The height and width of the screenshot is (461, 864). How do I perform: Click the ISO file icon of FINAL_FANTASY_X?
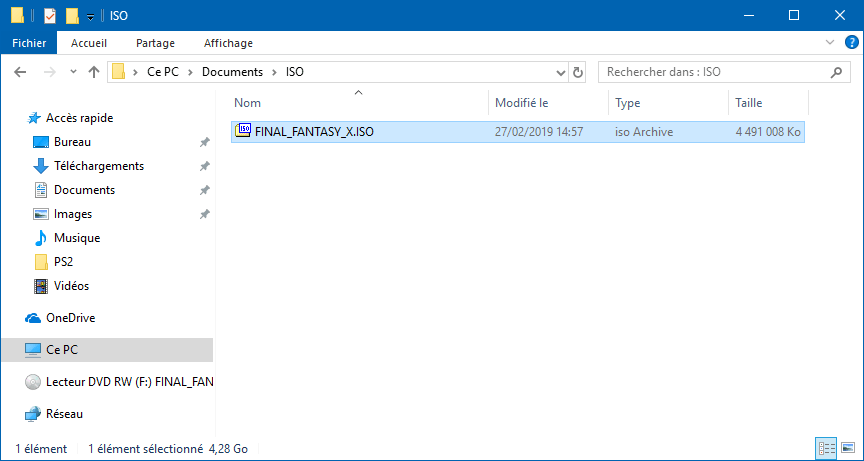tap(243, 131)
